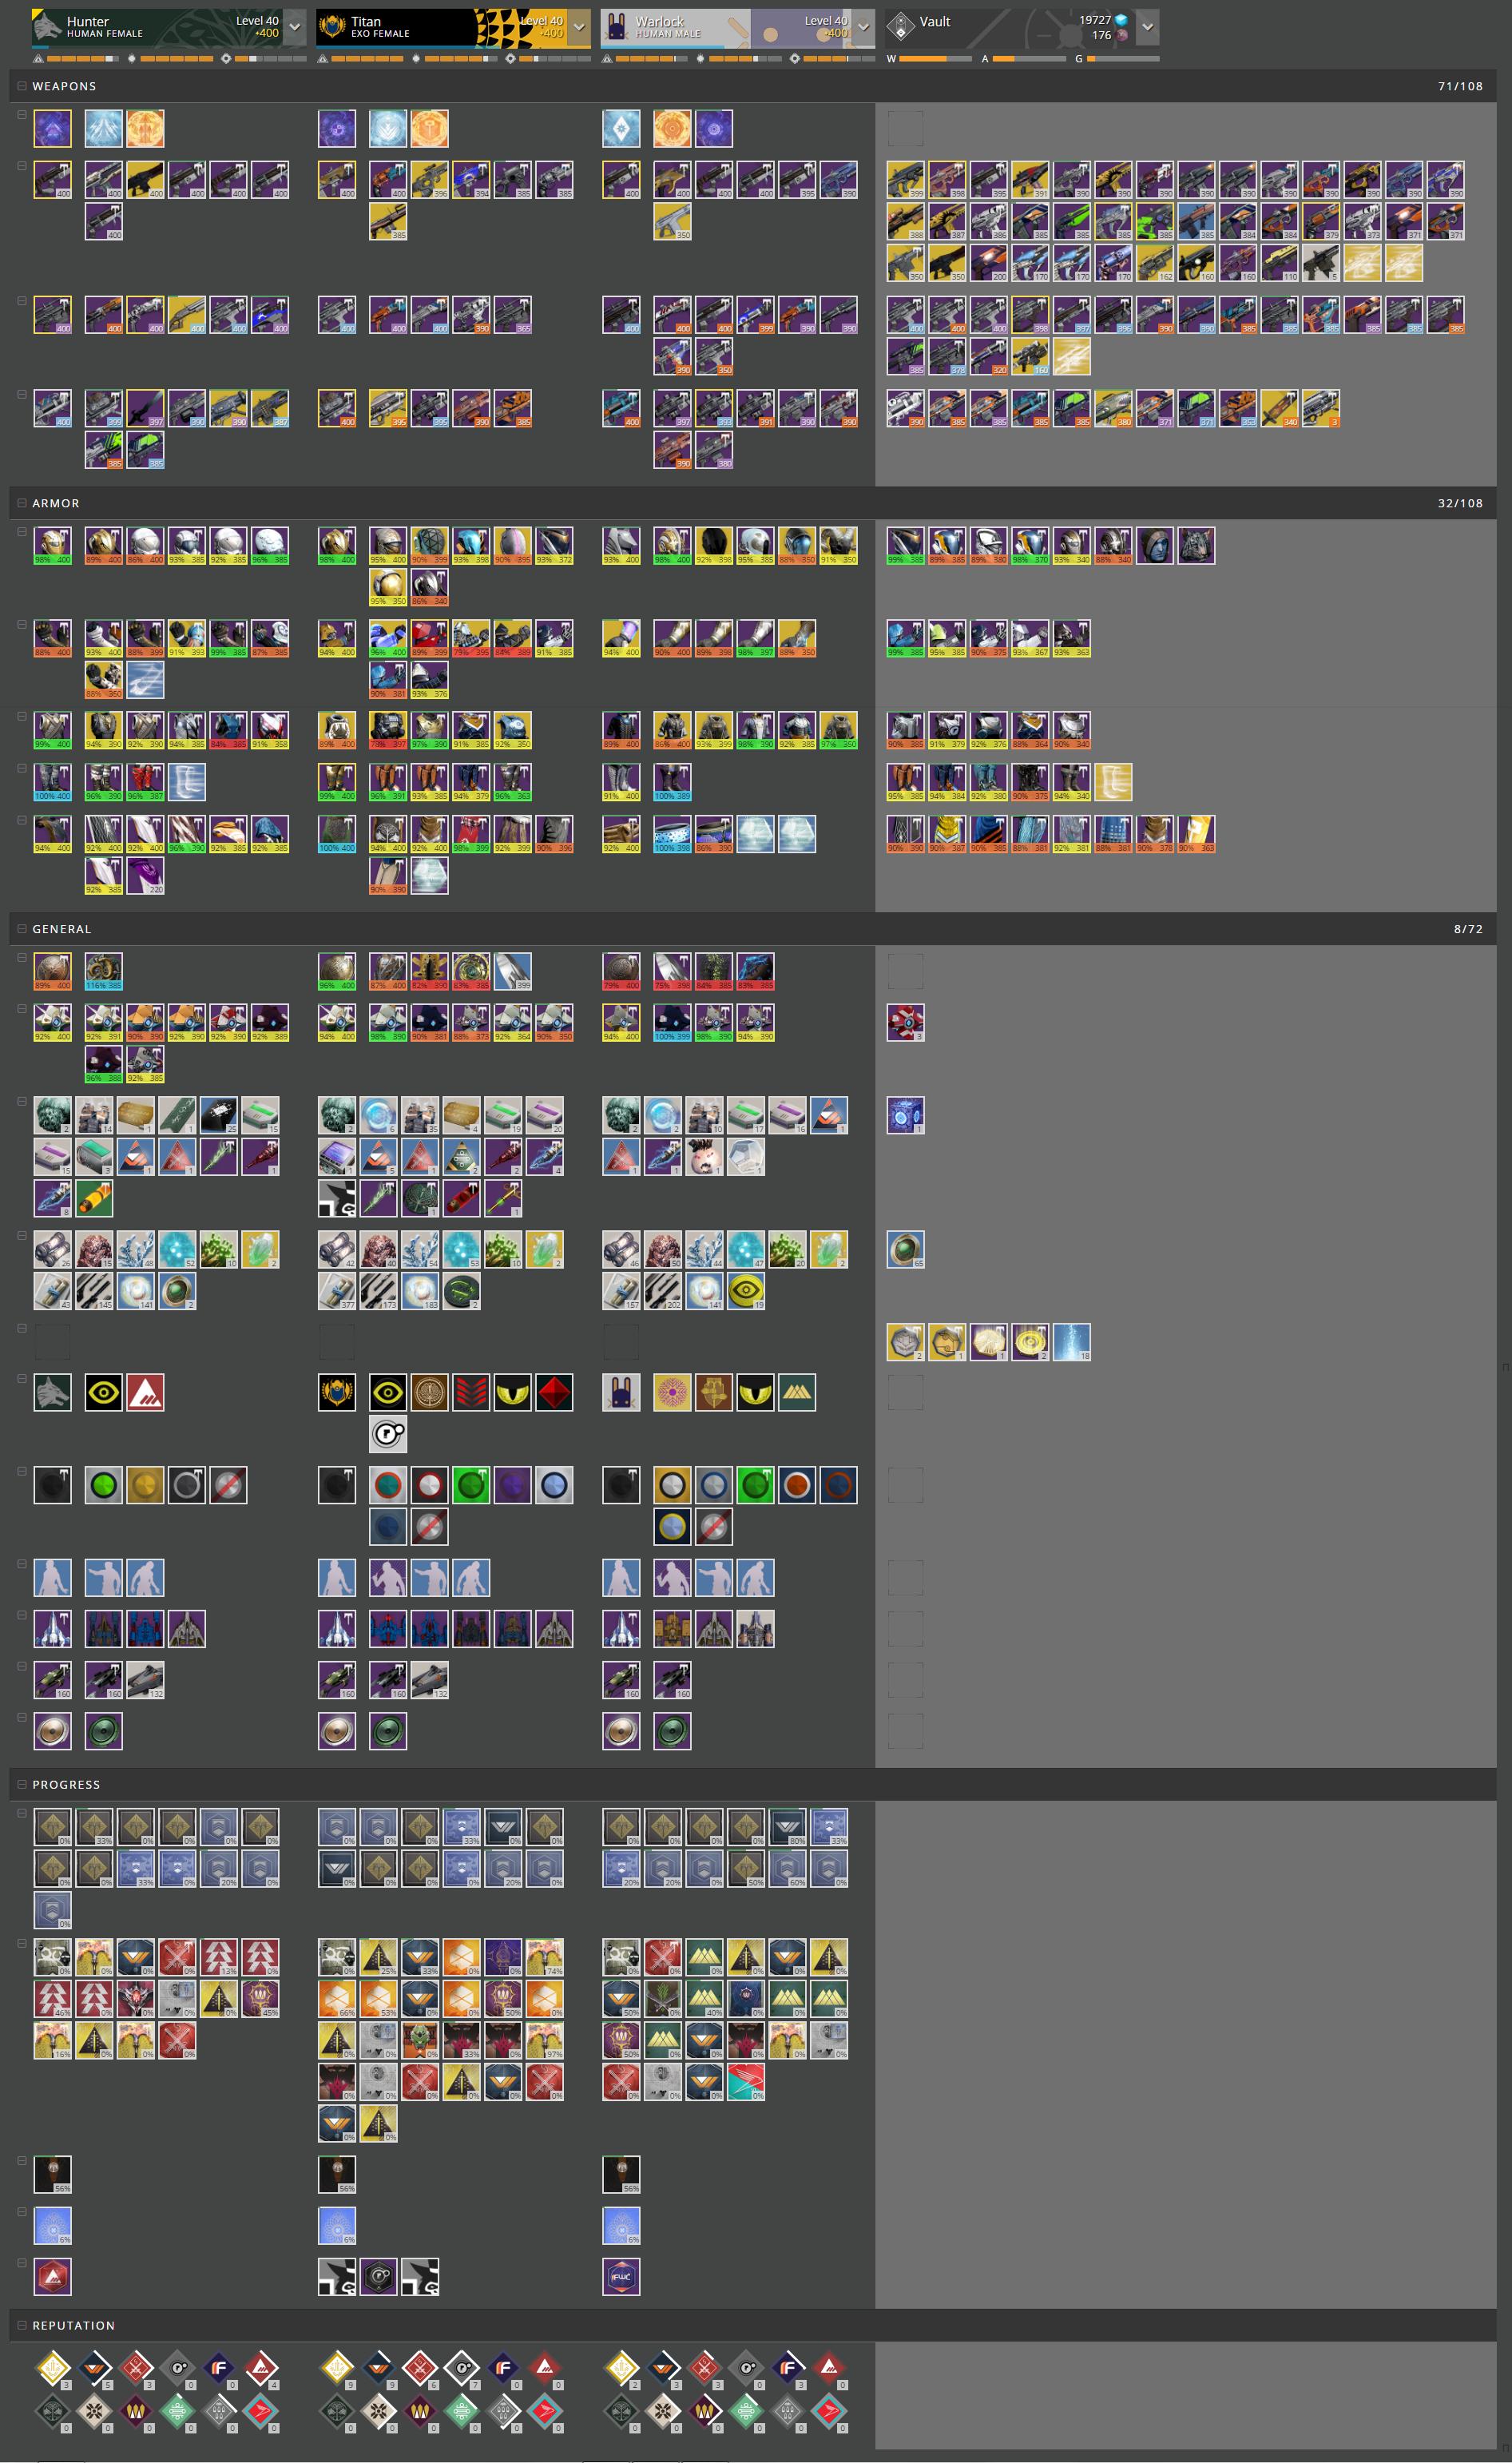Collapse the Progress section

coord(22,1784)
